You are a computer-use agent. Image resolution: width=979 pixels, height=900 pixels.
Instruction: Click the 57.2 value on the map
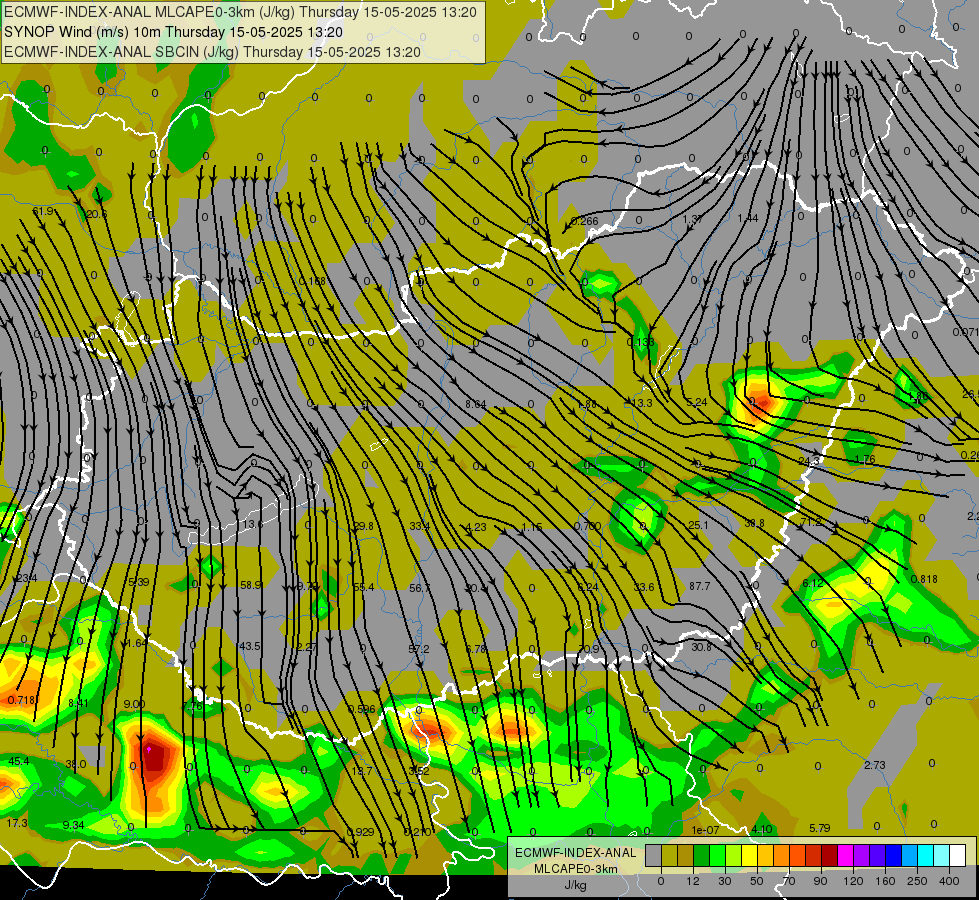tap(419, 649)
